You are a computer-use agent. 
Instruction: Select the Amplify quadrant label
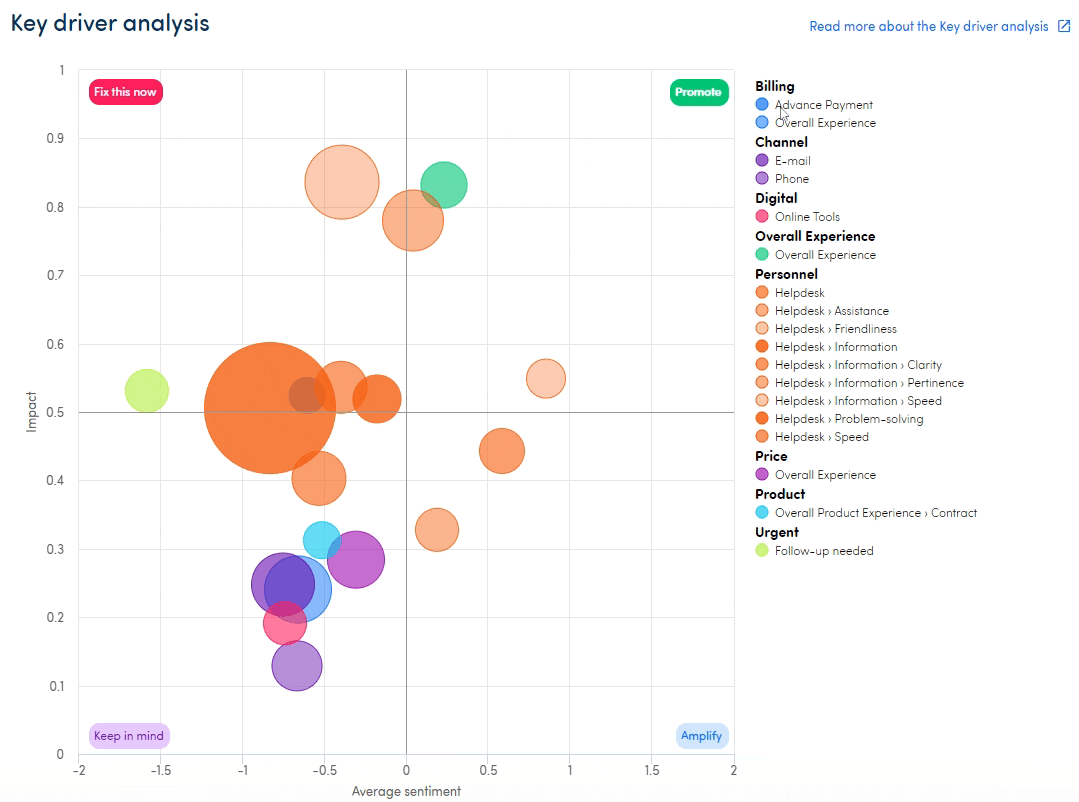[x=701, y=736]
